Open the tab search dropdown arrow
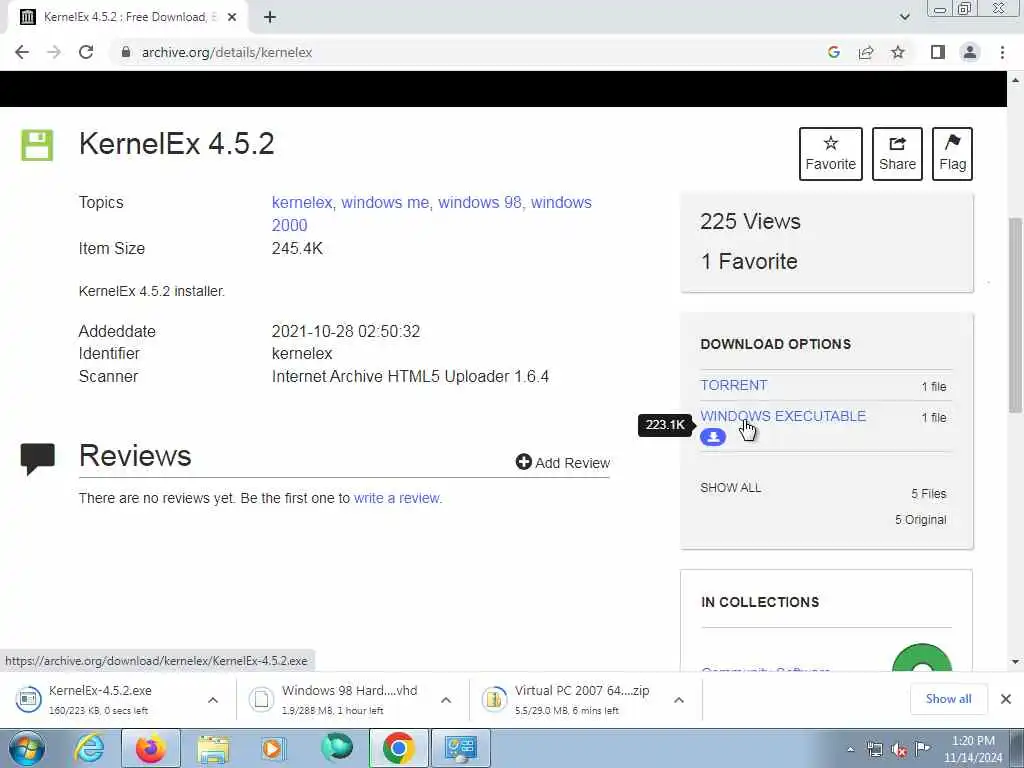The image size is (1024, 768). click(x=904, y=17)
